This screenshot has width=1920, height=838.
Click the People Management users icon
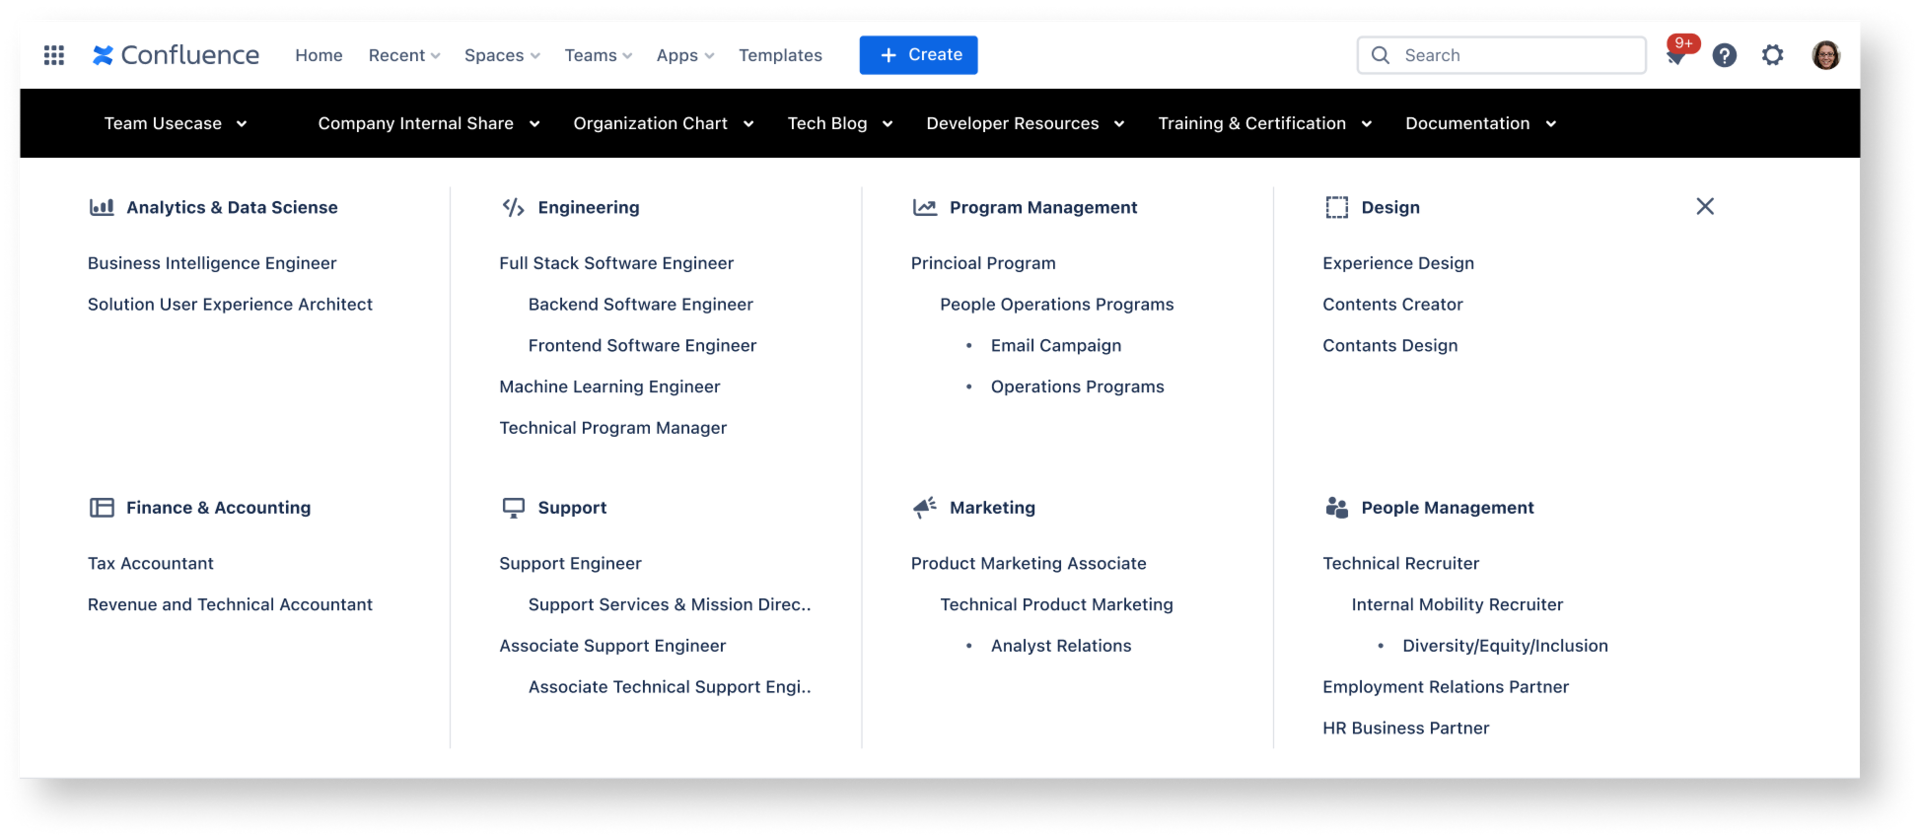(x=1336, y=507)
